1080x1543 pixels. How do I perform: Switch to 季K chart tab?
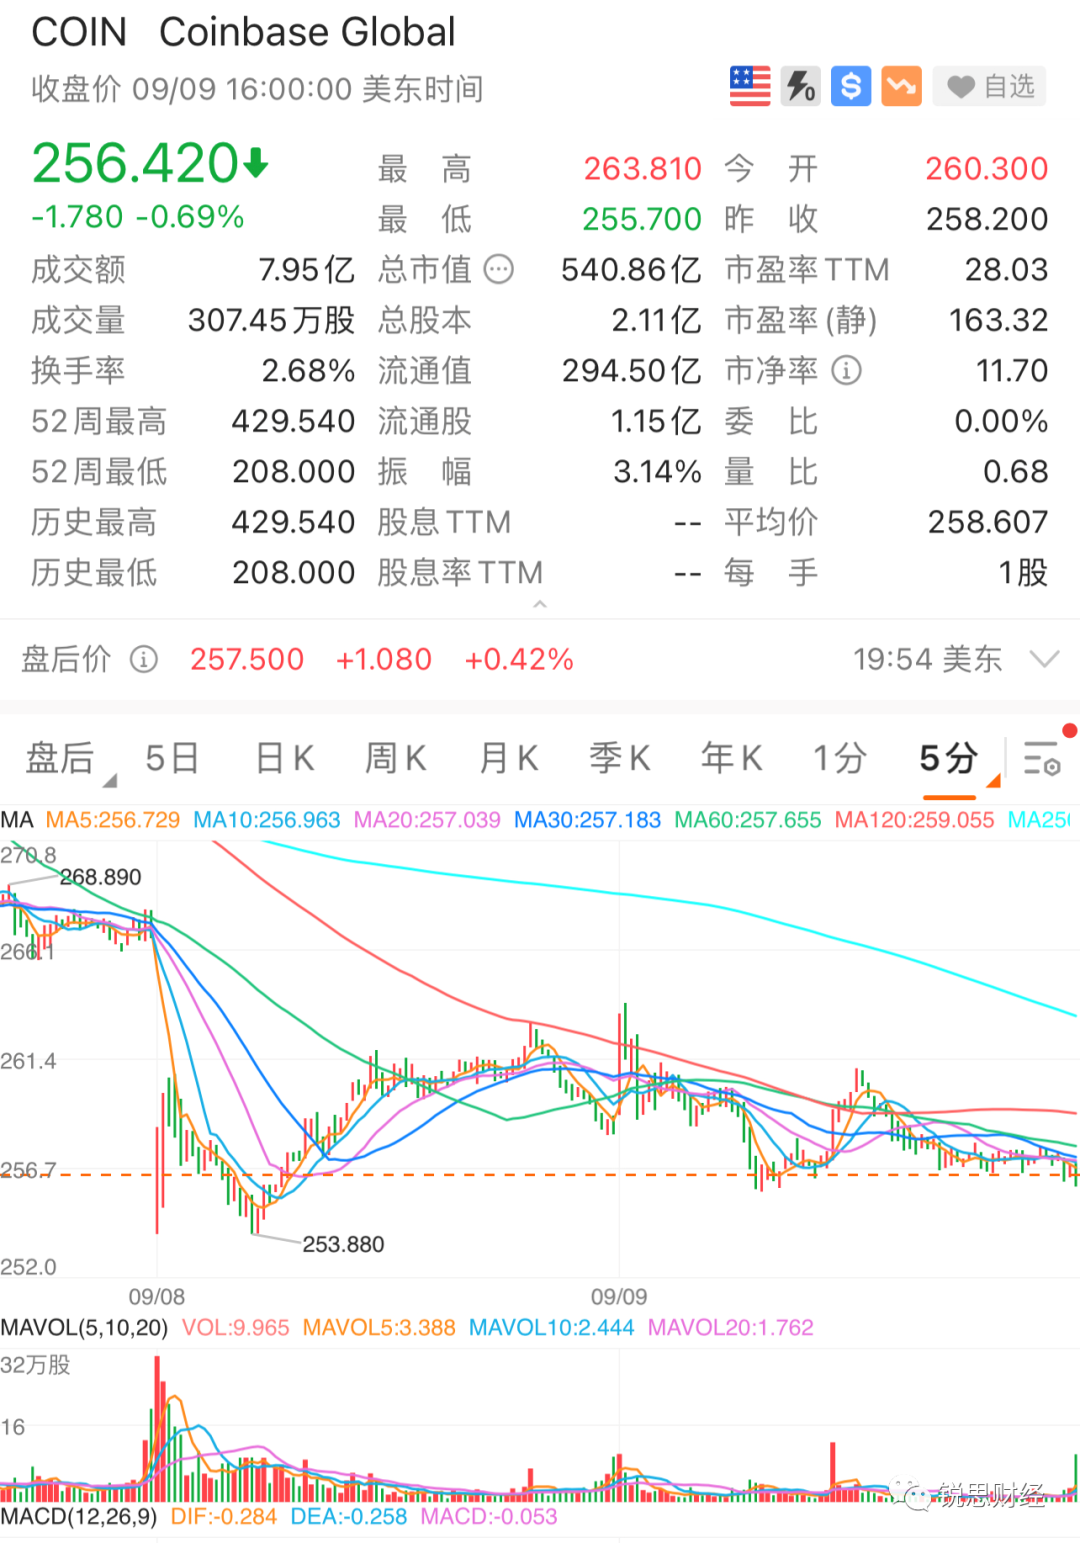(x=620, y=759)
